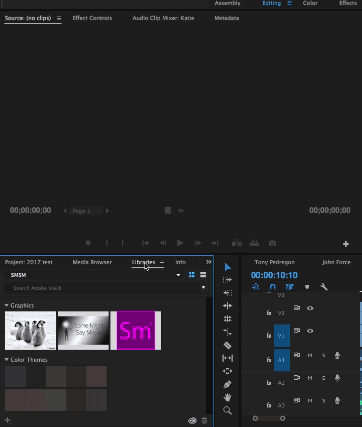Open timeline wrench display settings

coord(324,287)
